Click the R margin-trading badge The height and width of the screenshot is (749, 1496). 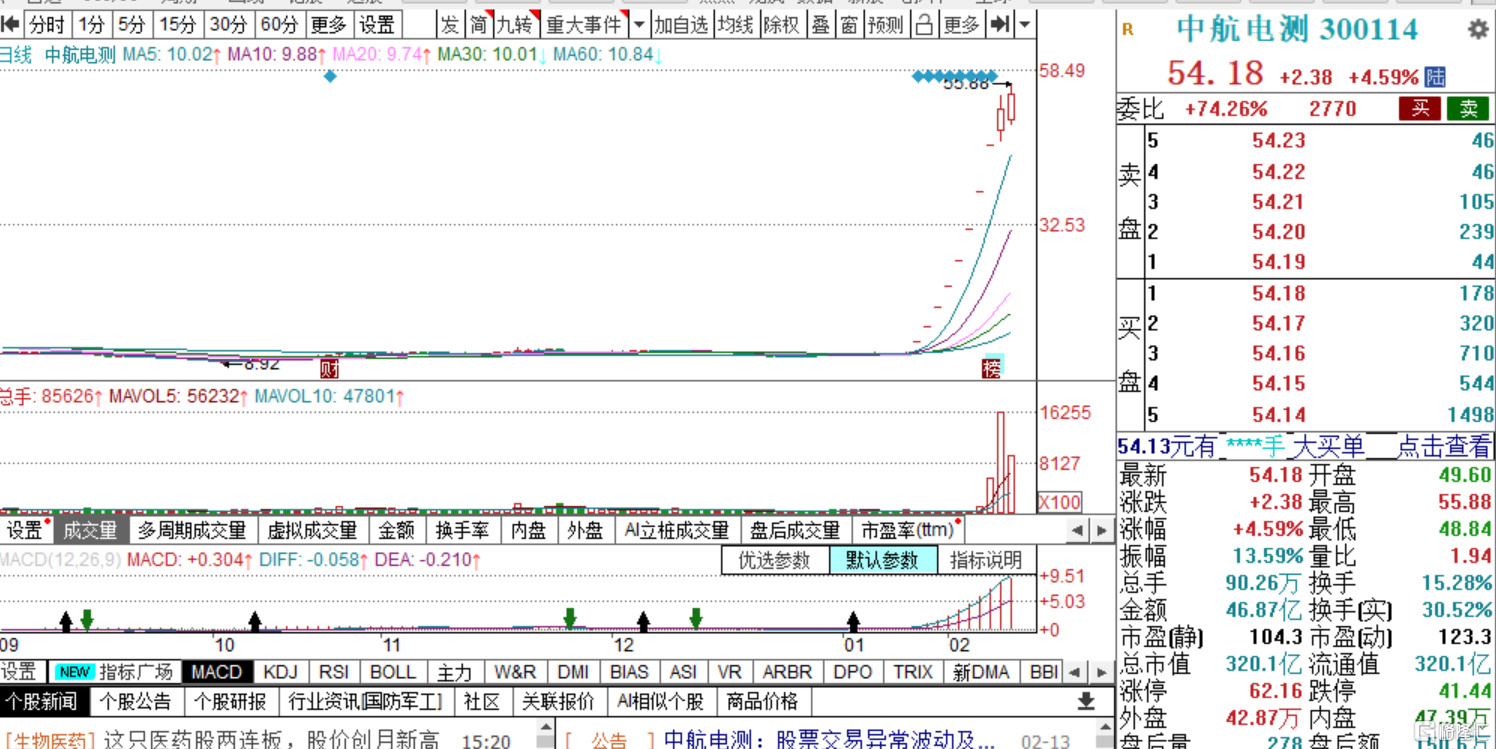point(1128,30)
